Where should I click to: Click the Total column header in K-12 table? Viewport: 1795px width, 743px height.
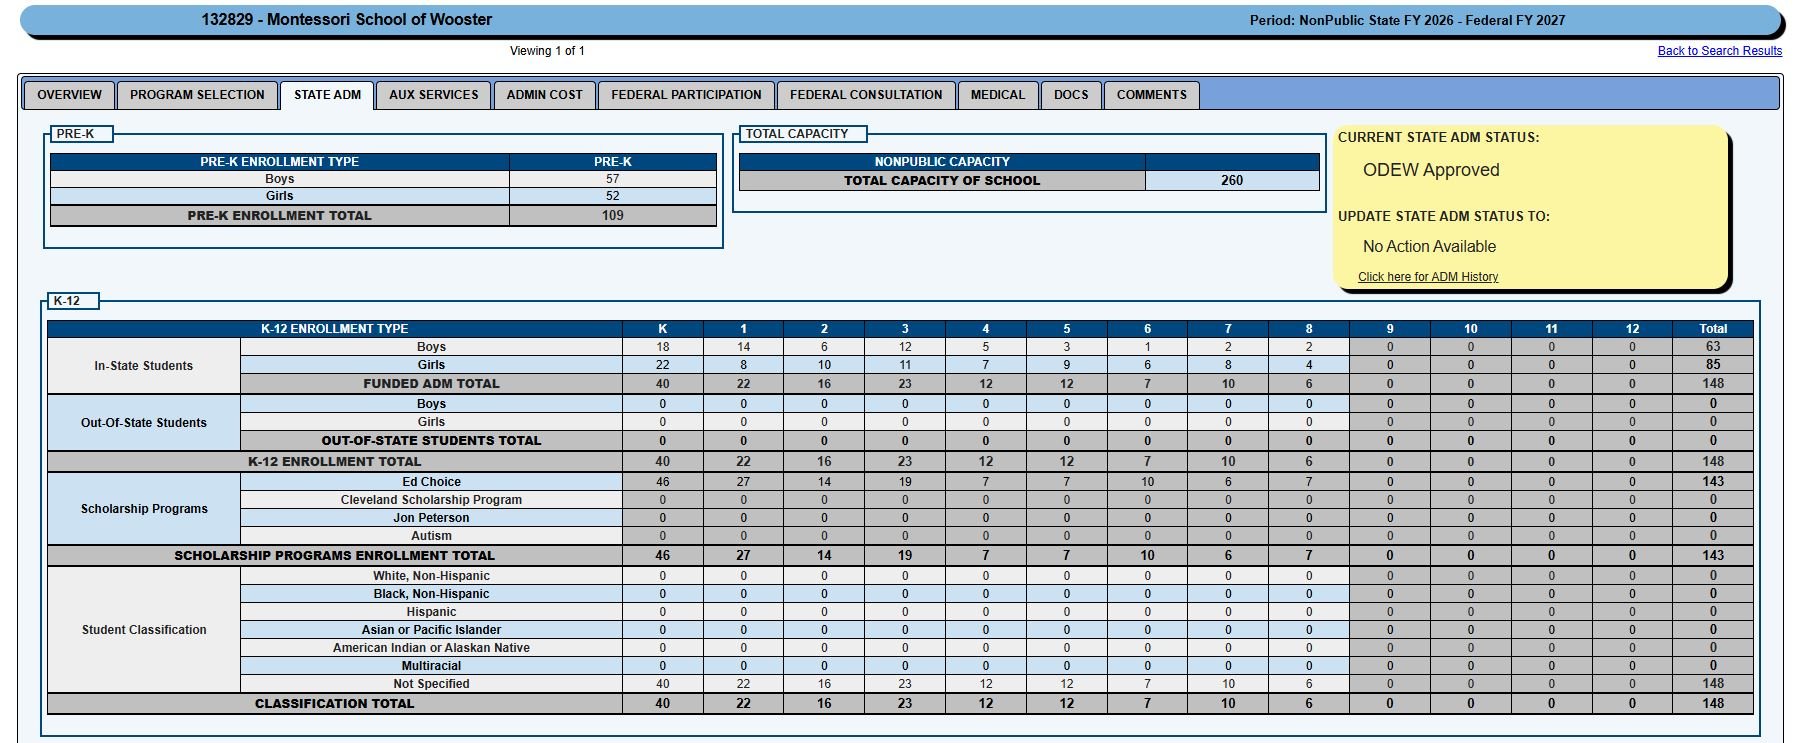(x=1713, y=329)
